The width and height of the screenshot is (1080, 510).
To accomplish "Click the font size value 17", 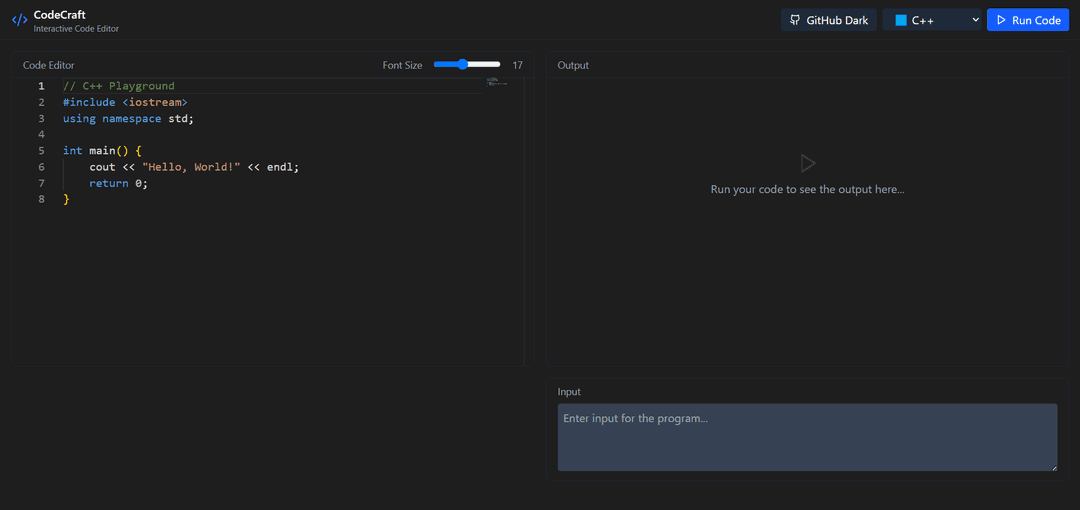I will pos(518,65).
